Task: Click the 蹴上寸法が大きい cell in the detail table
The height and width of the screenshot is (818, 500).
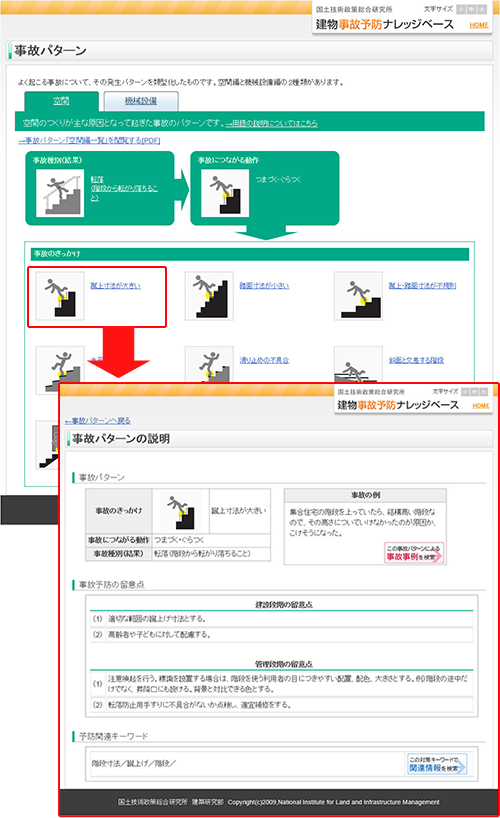Action: tap(240, 511)
